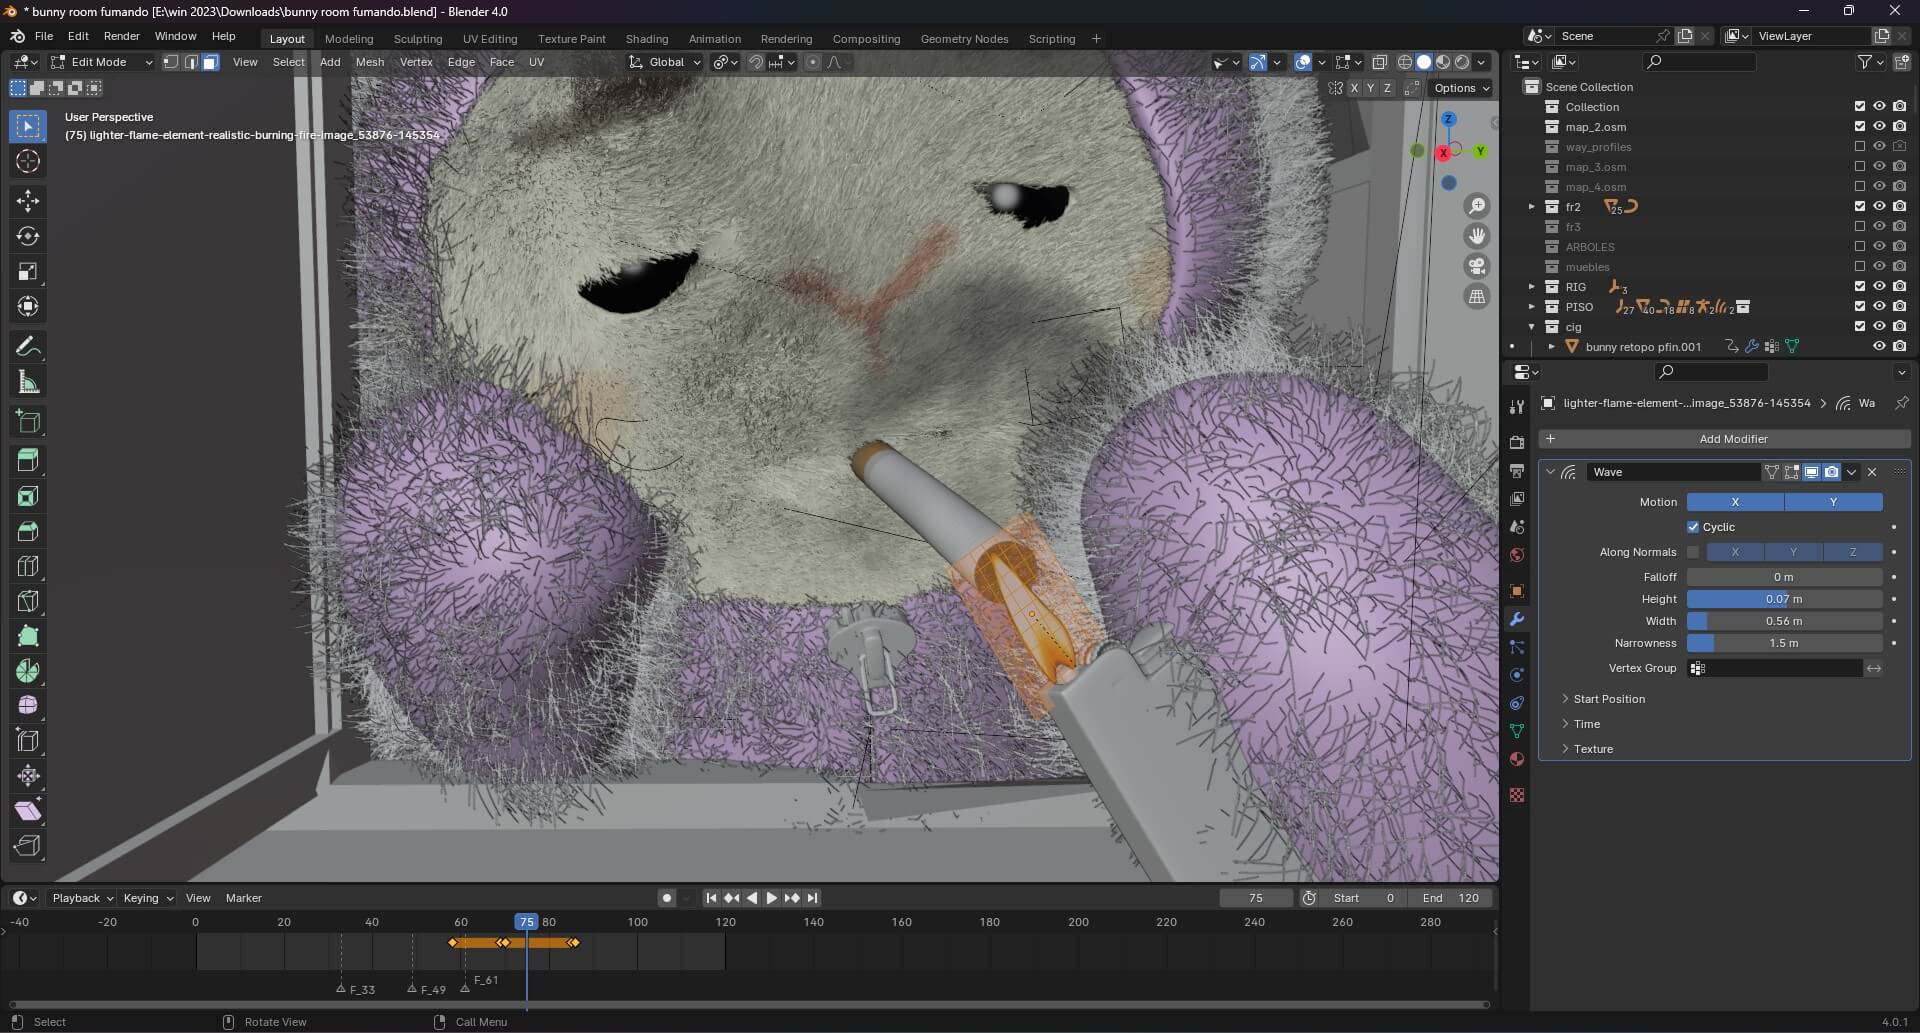Viewport: 1920px width, 1033px height.
Task: Remove the Wave modifier with X button
Action: [1872, 472]
